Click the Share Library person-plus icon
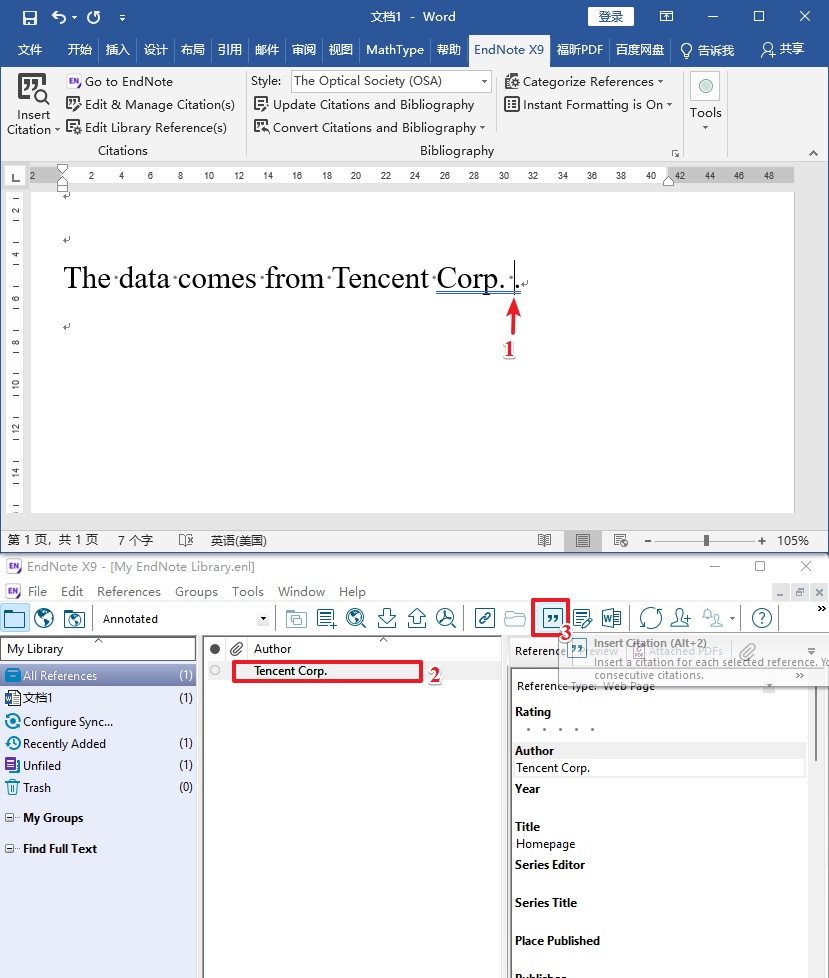This screenshot has width=829, height=978. click(681, 619)
